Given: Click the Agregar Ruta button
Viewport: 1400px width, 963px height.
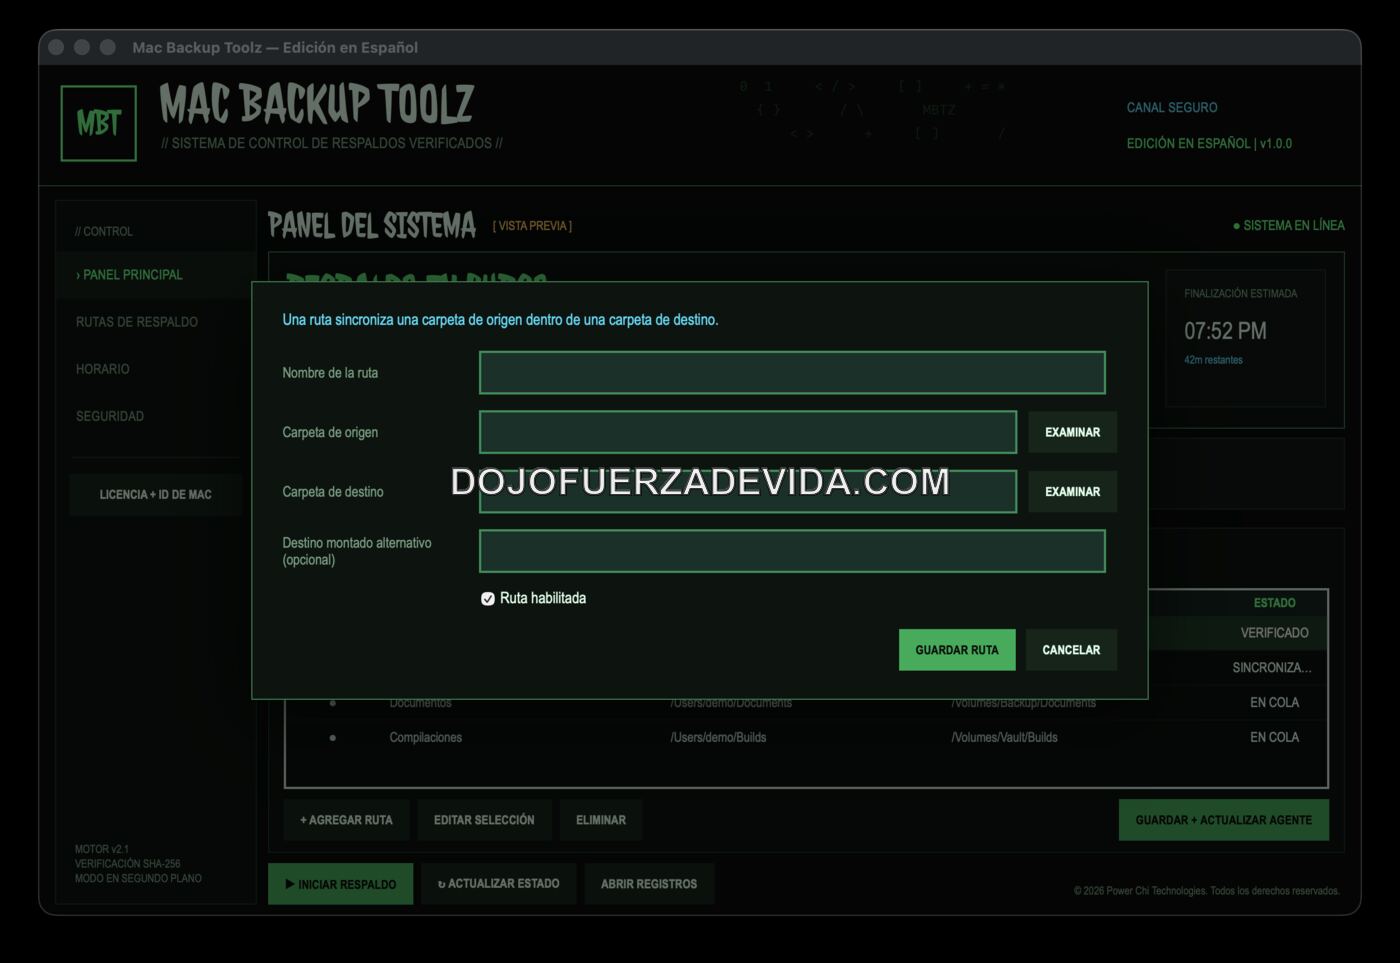Looking at the screenshot, I should point(346,820).
